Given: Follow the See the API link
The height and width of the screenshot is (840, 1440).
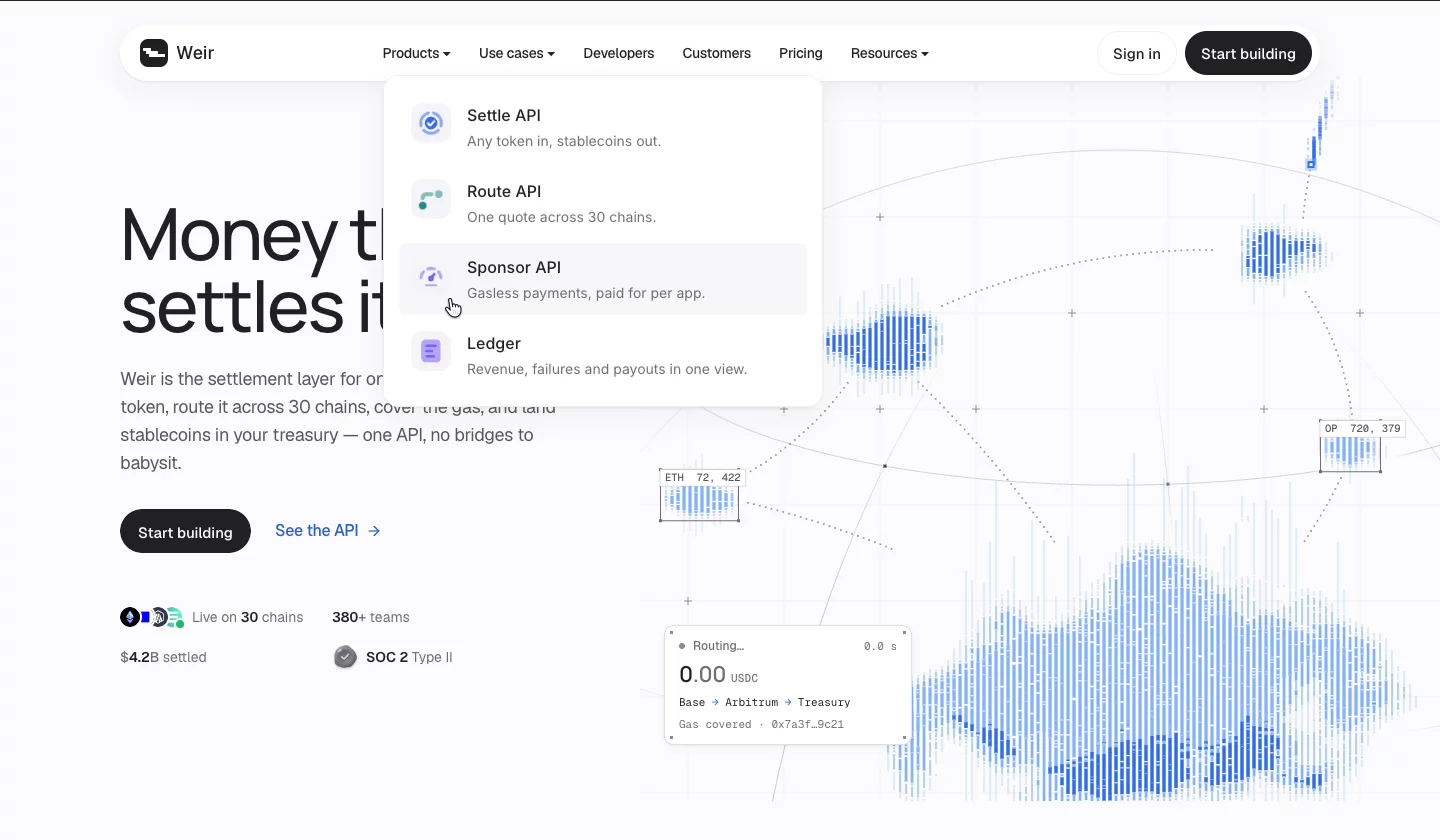Looking at the screenshot, I should tap(328, 531).
